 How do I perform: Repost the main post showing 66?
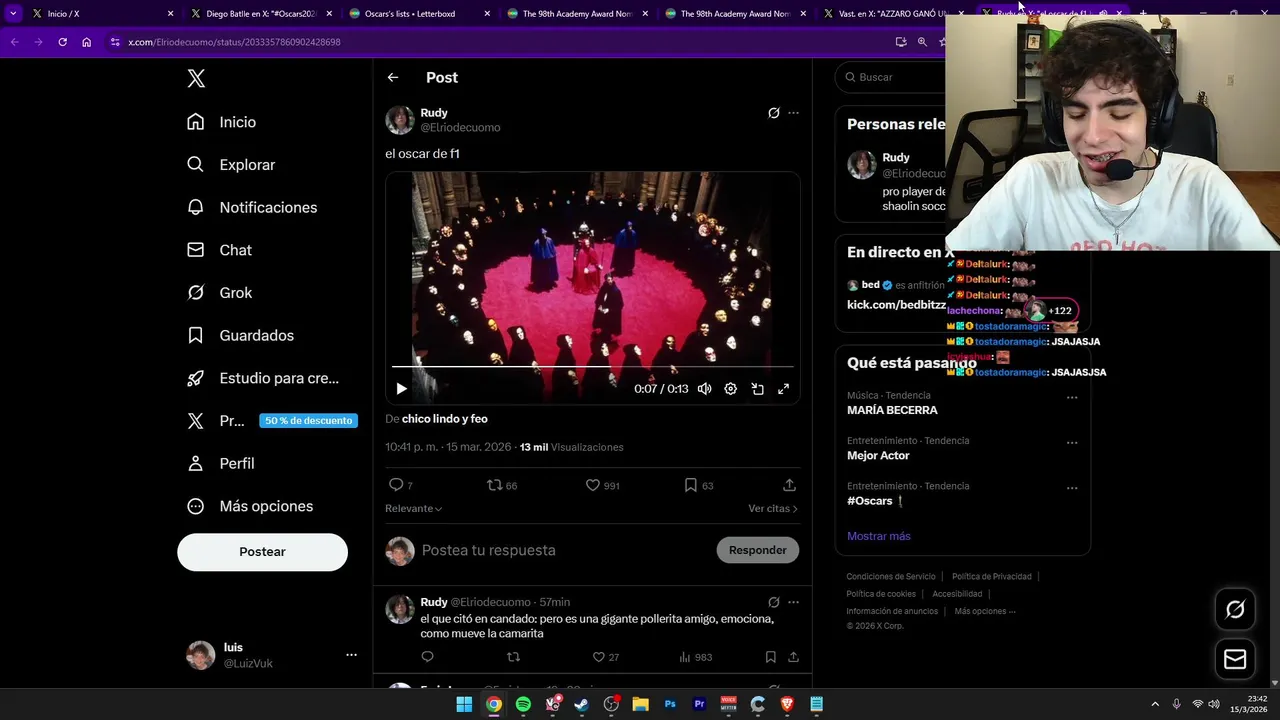[502, 485]
